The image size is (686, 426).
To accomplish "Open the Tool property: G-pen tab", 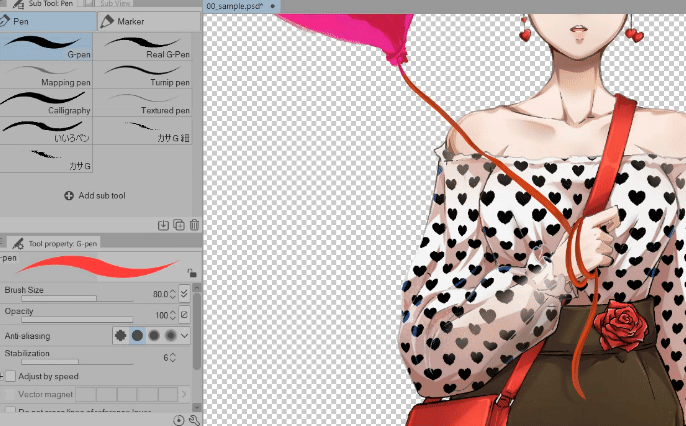I will (55, 243).
